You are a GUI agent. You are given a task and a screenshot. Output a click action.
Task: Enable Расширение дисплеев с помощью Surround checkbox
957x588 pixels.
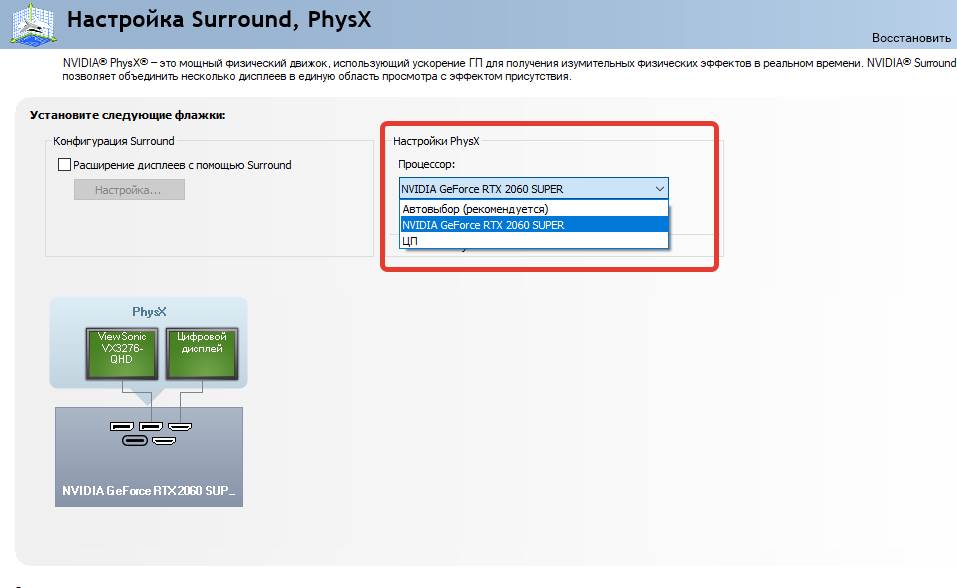[x=64, y=165]
